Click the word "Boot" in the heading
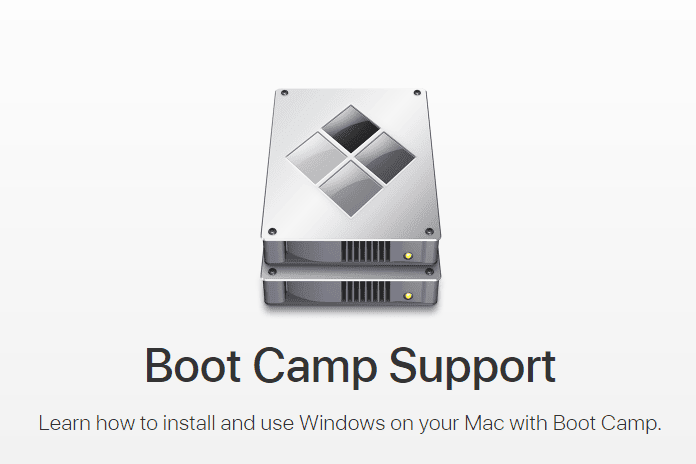696x464 pixels. pos(193,365)
